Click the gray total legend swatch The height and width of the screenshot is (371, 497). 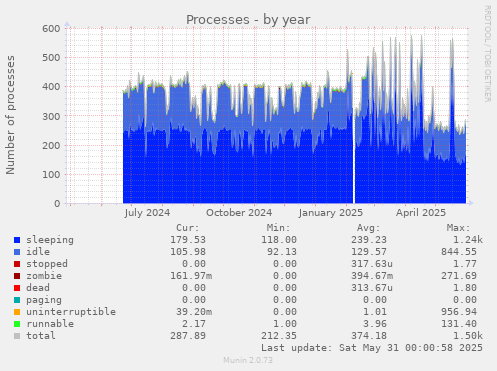point(17,336)
